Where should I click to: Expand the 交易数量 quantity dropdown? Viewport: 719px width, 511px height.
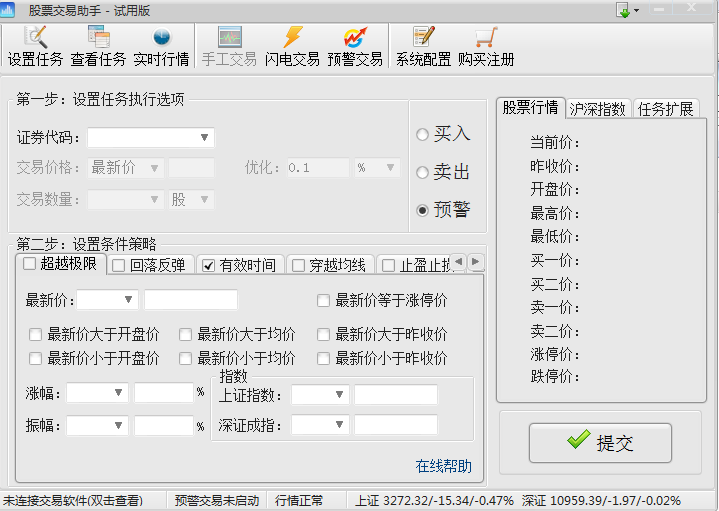pyautogui.click(x=155, y=200)
